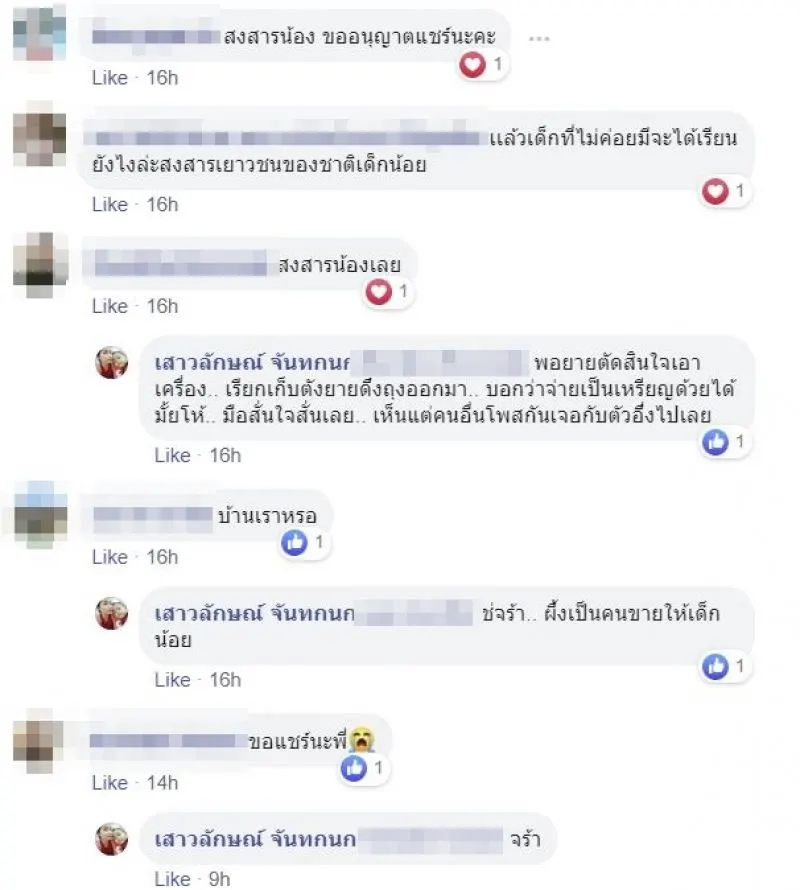Like the สงสารน้องเลย comment
The width and height of the screenshot is (800, 890).
(x=110, y=307)
